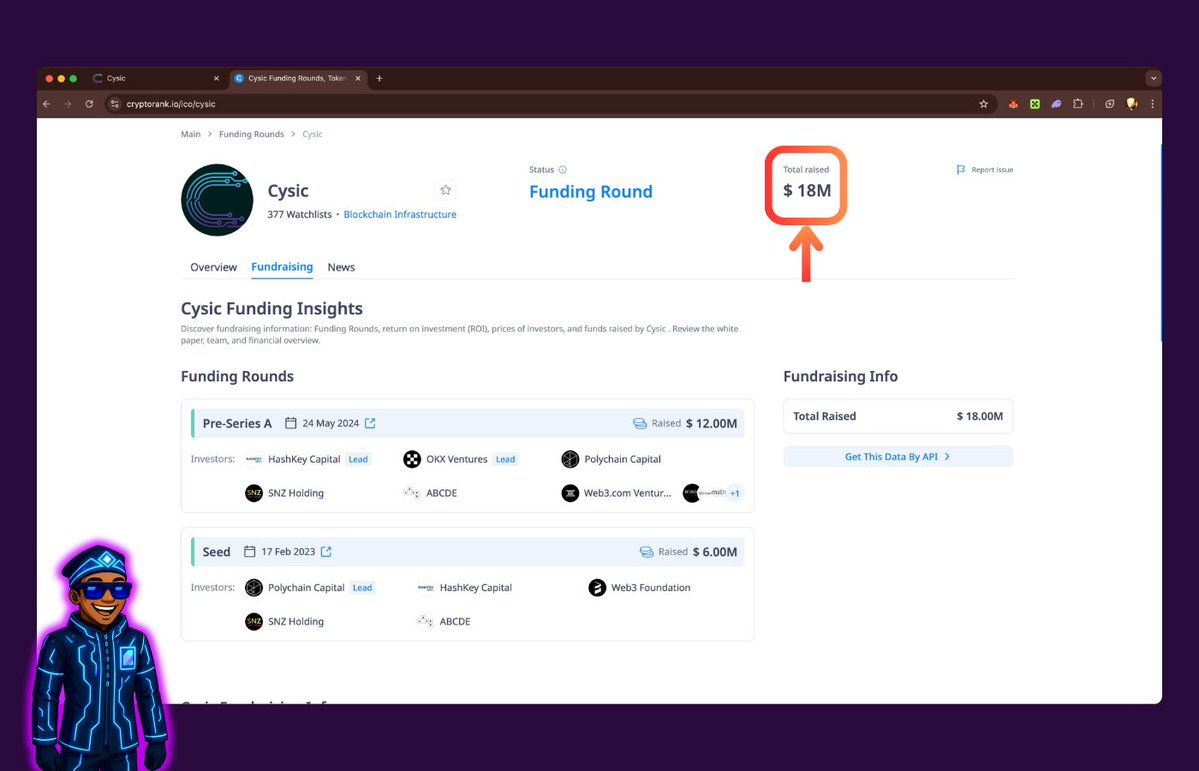Click the Funding Round status heading
Image resolution: width=1199 pixels, height=771 pixels.
point(591,191)
